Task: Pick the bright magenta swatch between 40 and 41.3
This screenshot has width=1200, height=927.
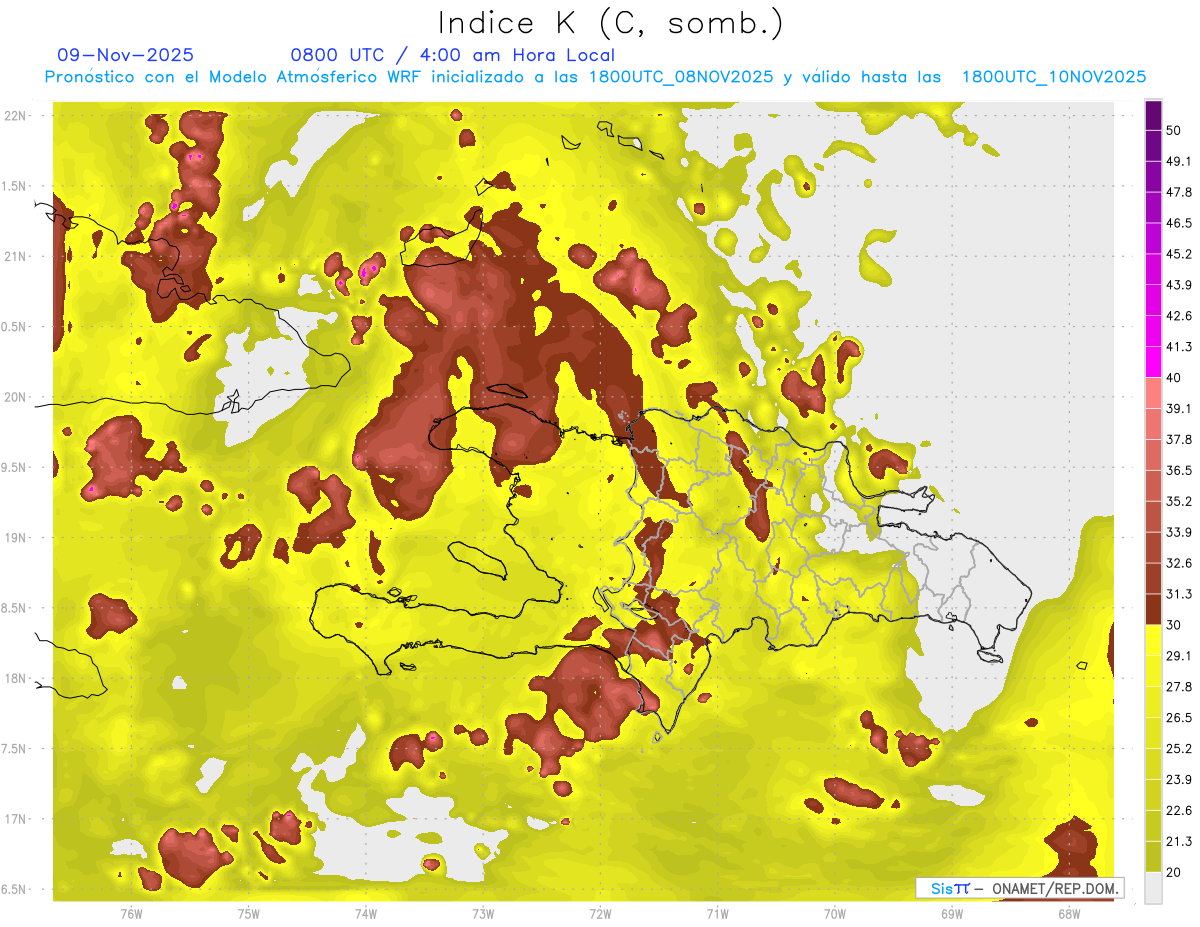Action: click(x=1153, y=362)
